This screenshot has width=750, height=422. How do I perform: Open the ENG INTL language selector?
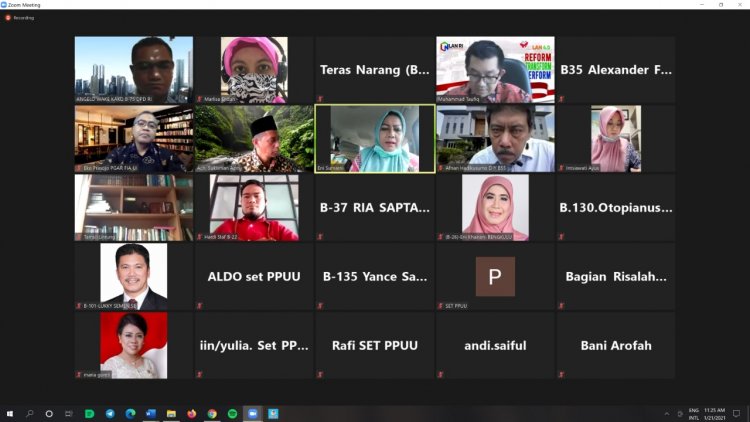point(694,413)
